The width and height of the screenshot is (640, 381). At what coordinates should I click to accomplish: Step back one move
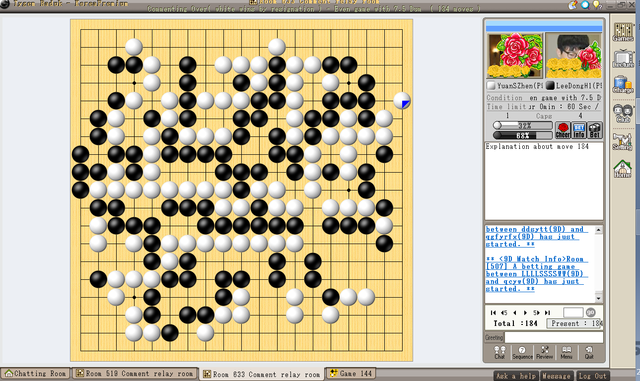(515, 313)
